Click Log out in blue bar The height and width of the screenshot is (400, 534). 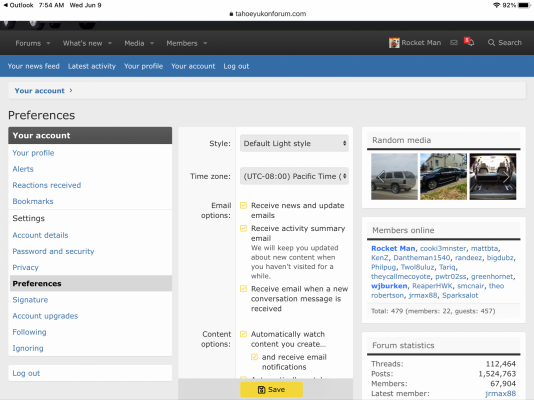[x=236, y=66]
